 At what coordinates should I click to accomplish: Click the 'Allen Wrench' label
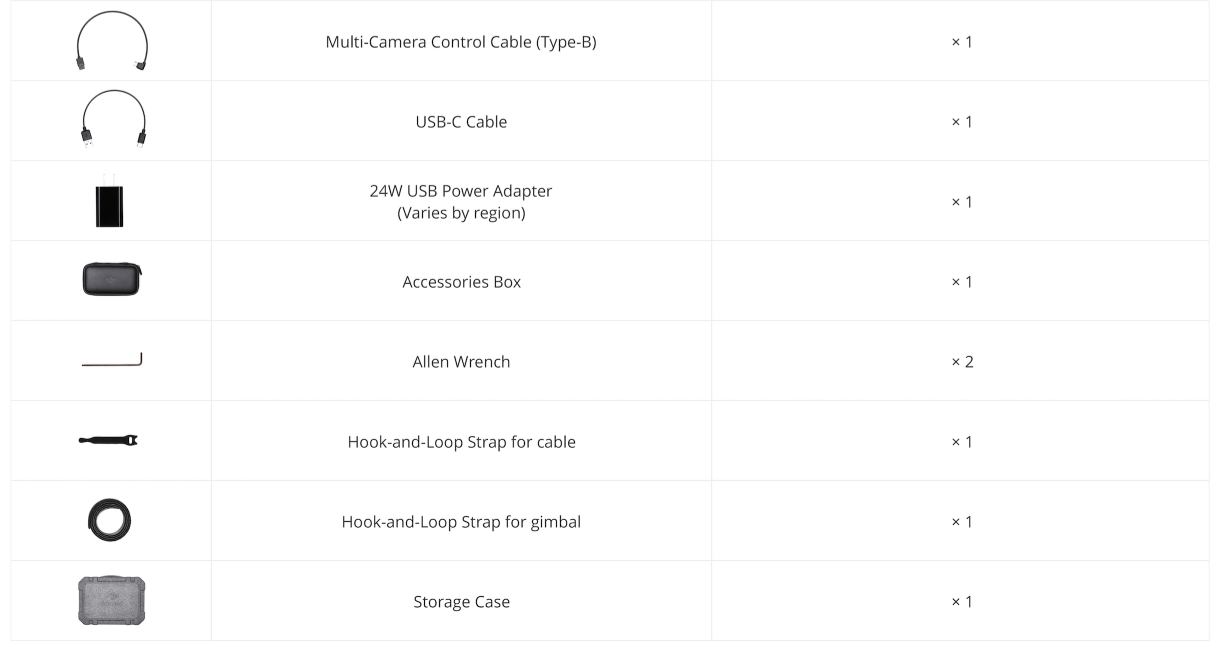pos(461,362)
